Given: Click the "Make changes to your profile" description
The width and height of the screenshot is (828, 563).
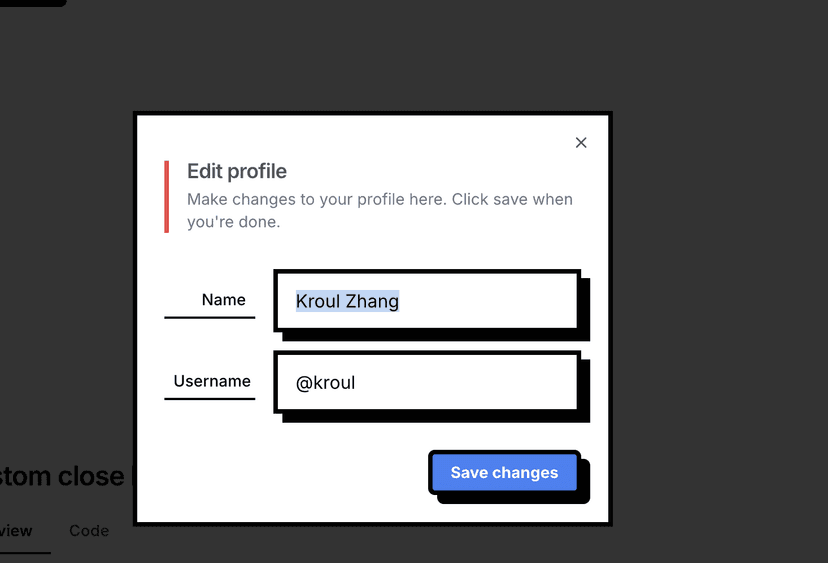Looking at the screenshot, I should point(380,199).
